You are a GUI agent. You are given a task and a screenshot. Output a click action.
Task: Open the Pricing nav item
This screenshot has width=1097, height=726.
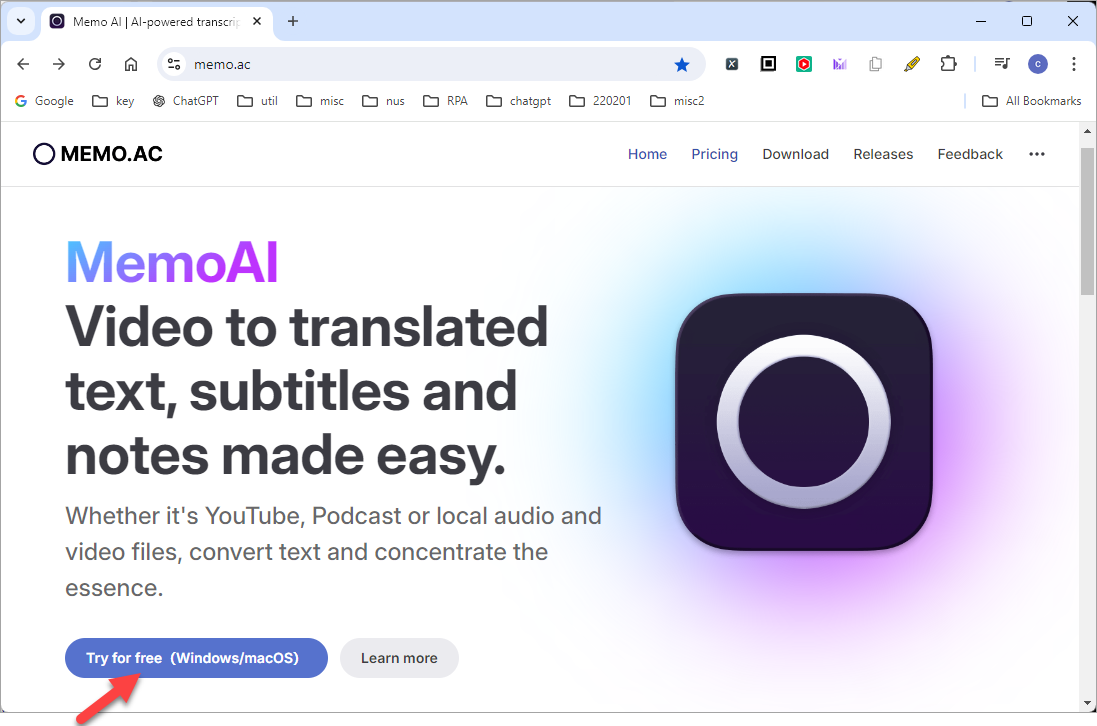point(714,154)
